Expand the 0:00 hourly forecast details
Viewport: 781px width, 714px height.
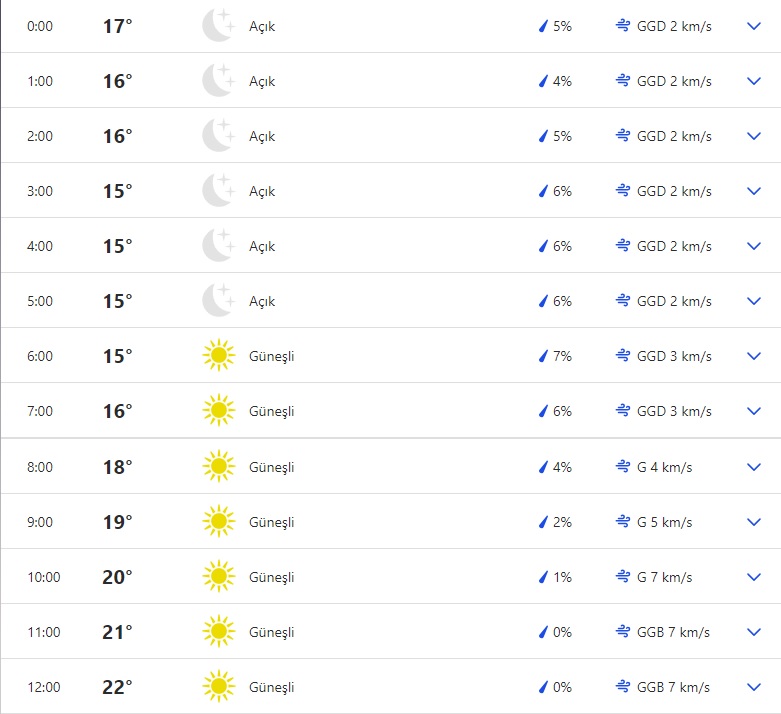click(754, 26)
